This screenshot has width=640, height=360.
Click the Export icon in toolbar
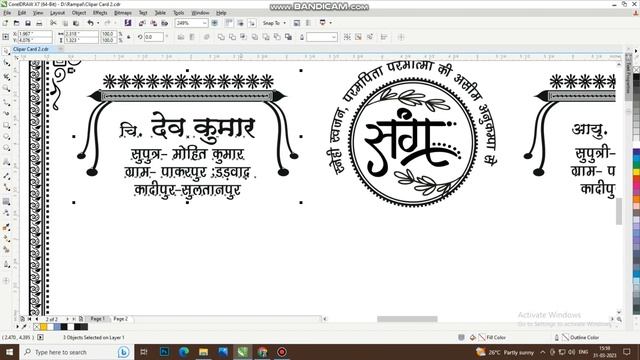point(153,23)
